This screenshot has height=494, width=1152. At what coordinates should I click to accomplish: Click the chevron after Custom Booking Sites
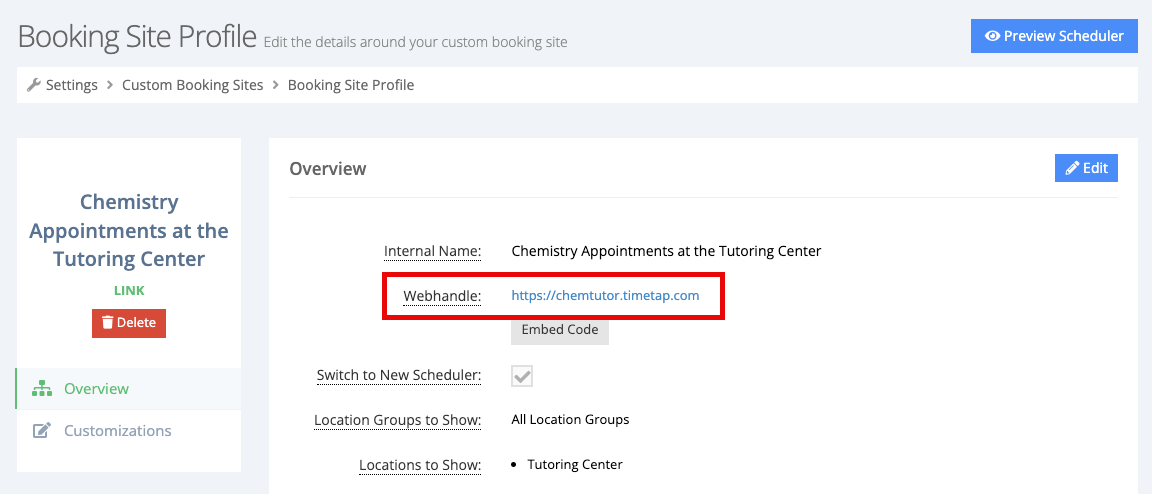pos(276,85)
